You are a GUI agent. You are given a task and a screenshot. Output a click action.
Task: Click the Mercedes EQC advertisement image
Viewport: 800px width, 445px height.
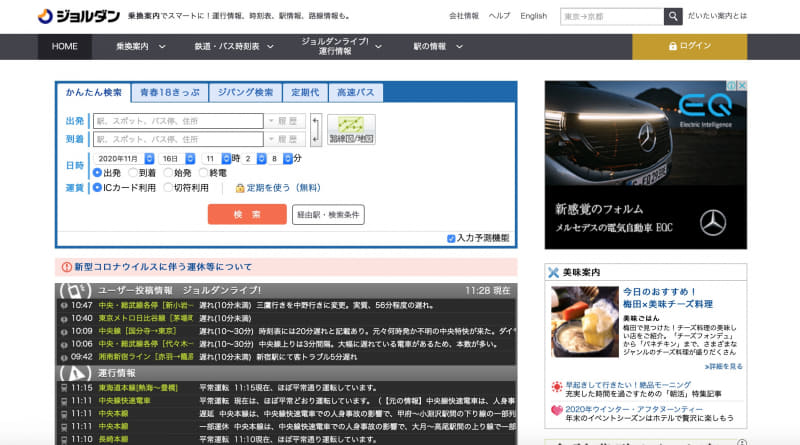(x=645, y=165)
